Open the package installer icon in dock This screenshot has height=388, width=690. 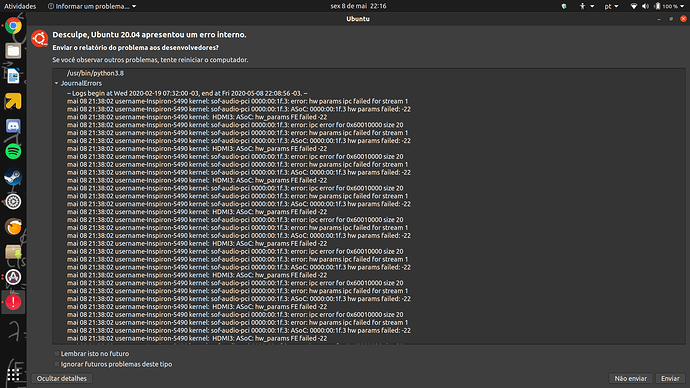(13, 252)
